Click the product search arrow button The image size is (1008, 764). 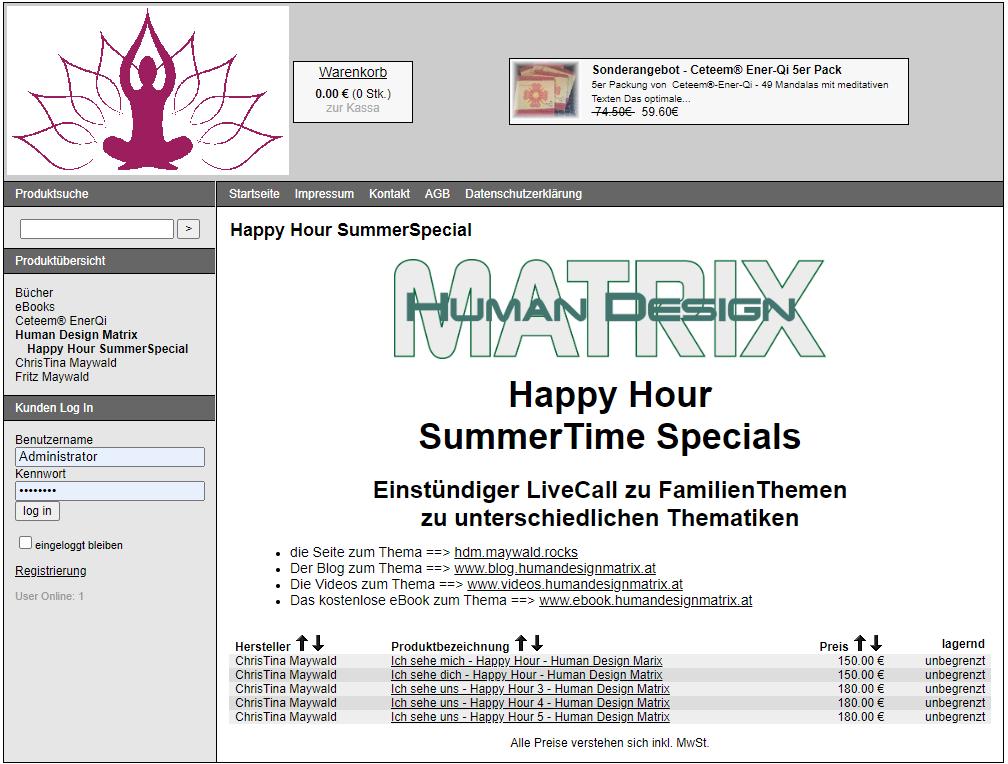pyautogui.click(x=188, y=229)
